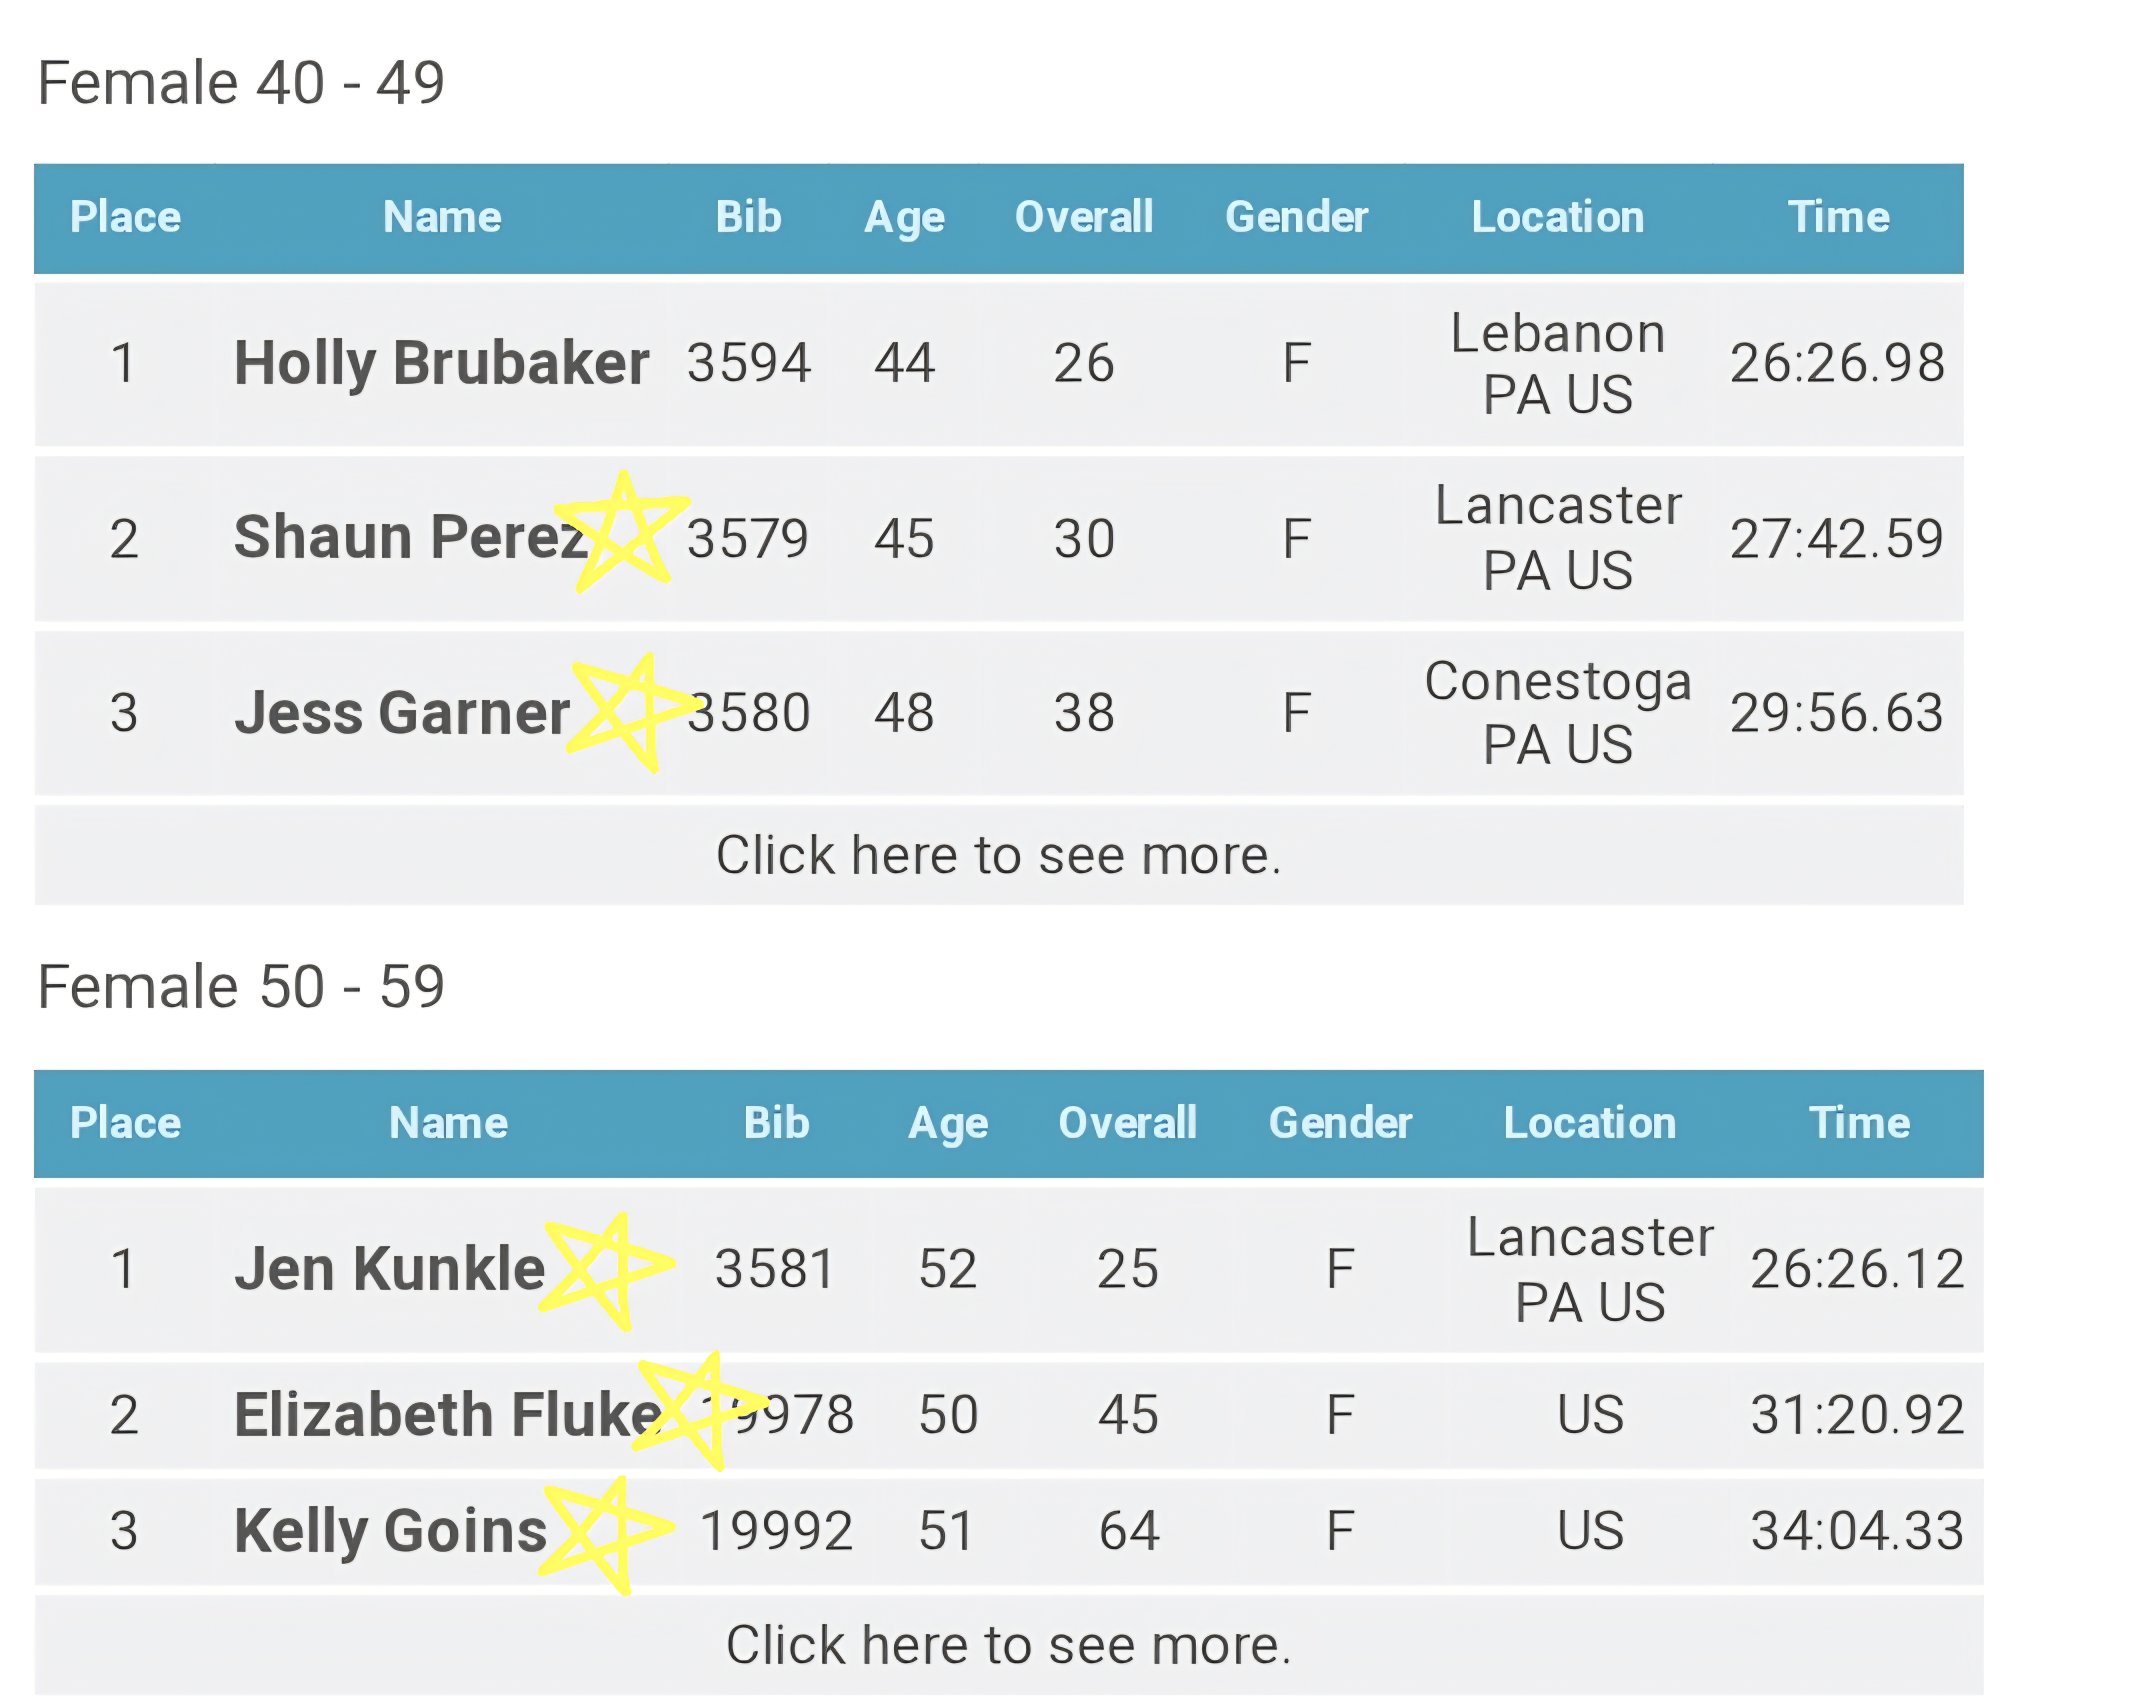Screen dimensions: 2156x1708
Task: Expand more Female 40 - 49 results
Action: tap(998, 856)
